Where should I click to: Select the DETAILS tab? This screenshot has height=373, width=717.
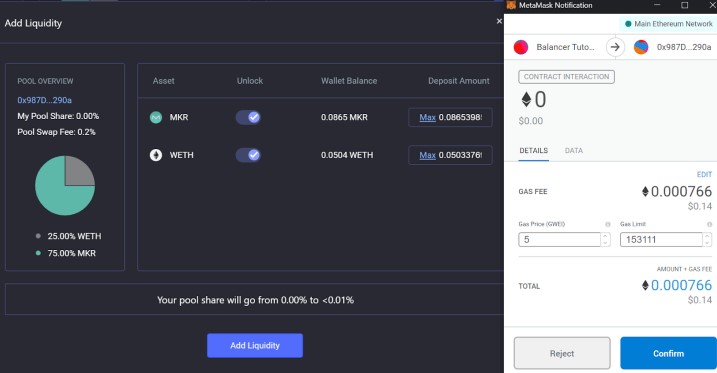(x=534, y=150)
